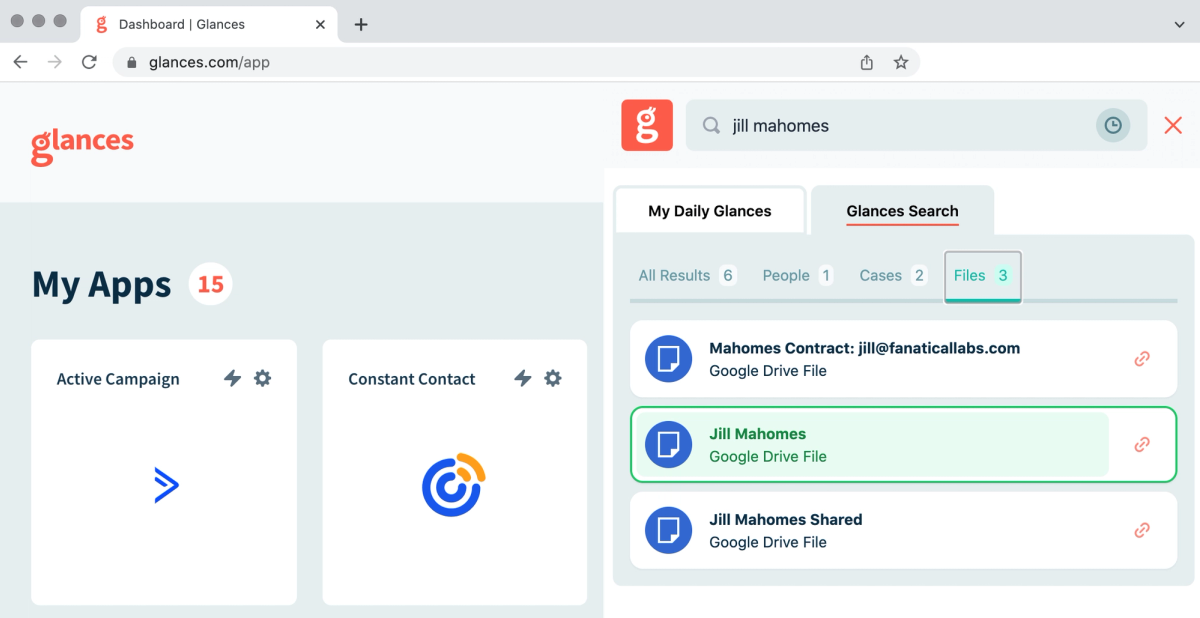Reload the page with refresh icon

(89, 62)
